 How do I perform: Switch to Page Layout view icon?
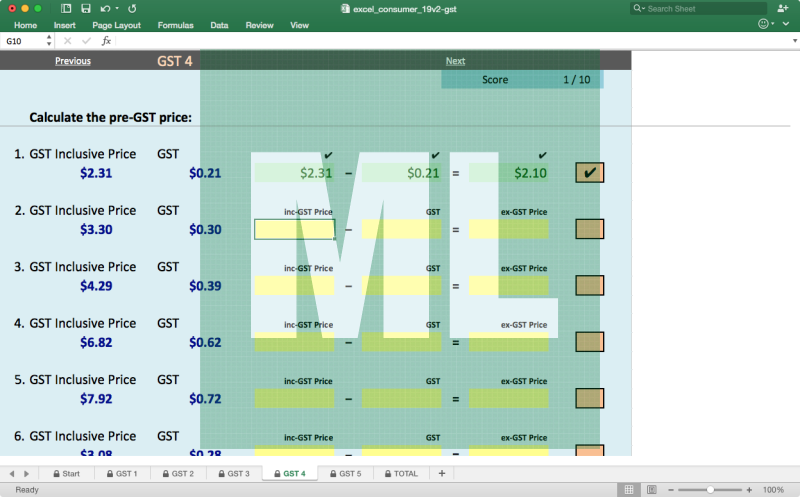(652, 490)
